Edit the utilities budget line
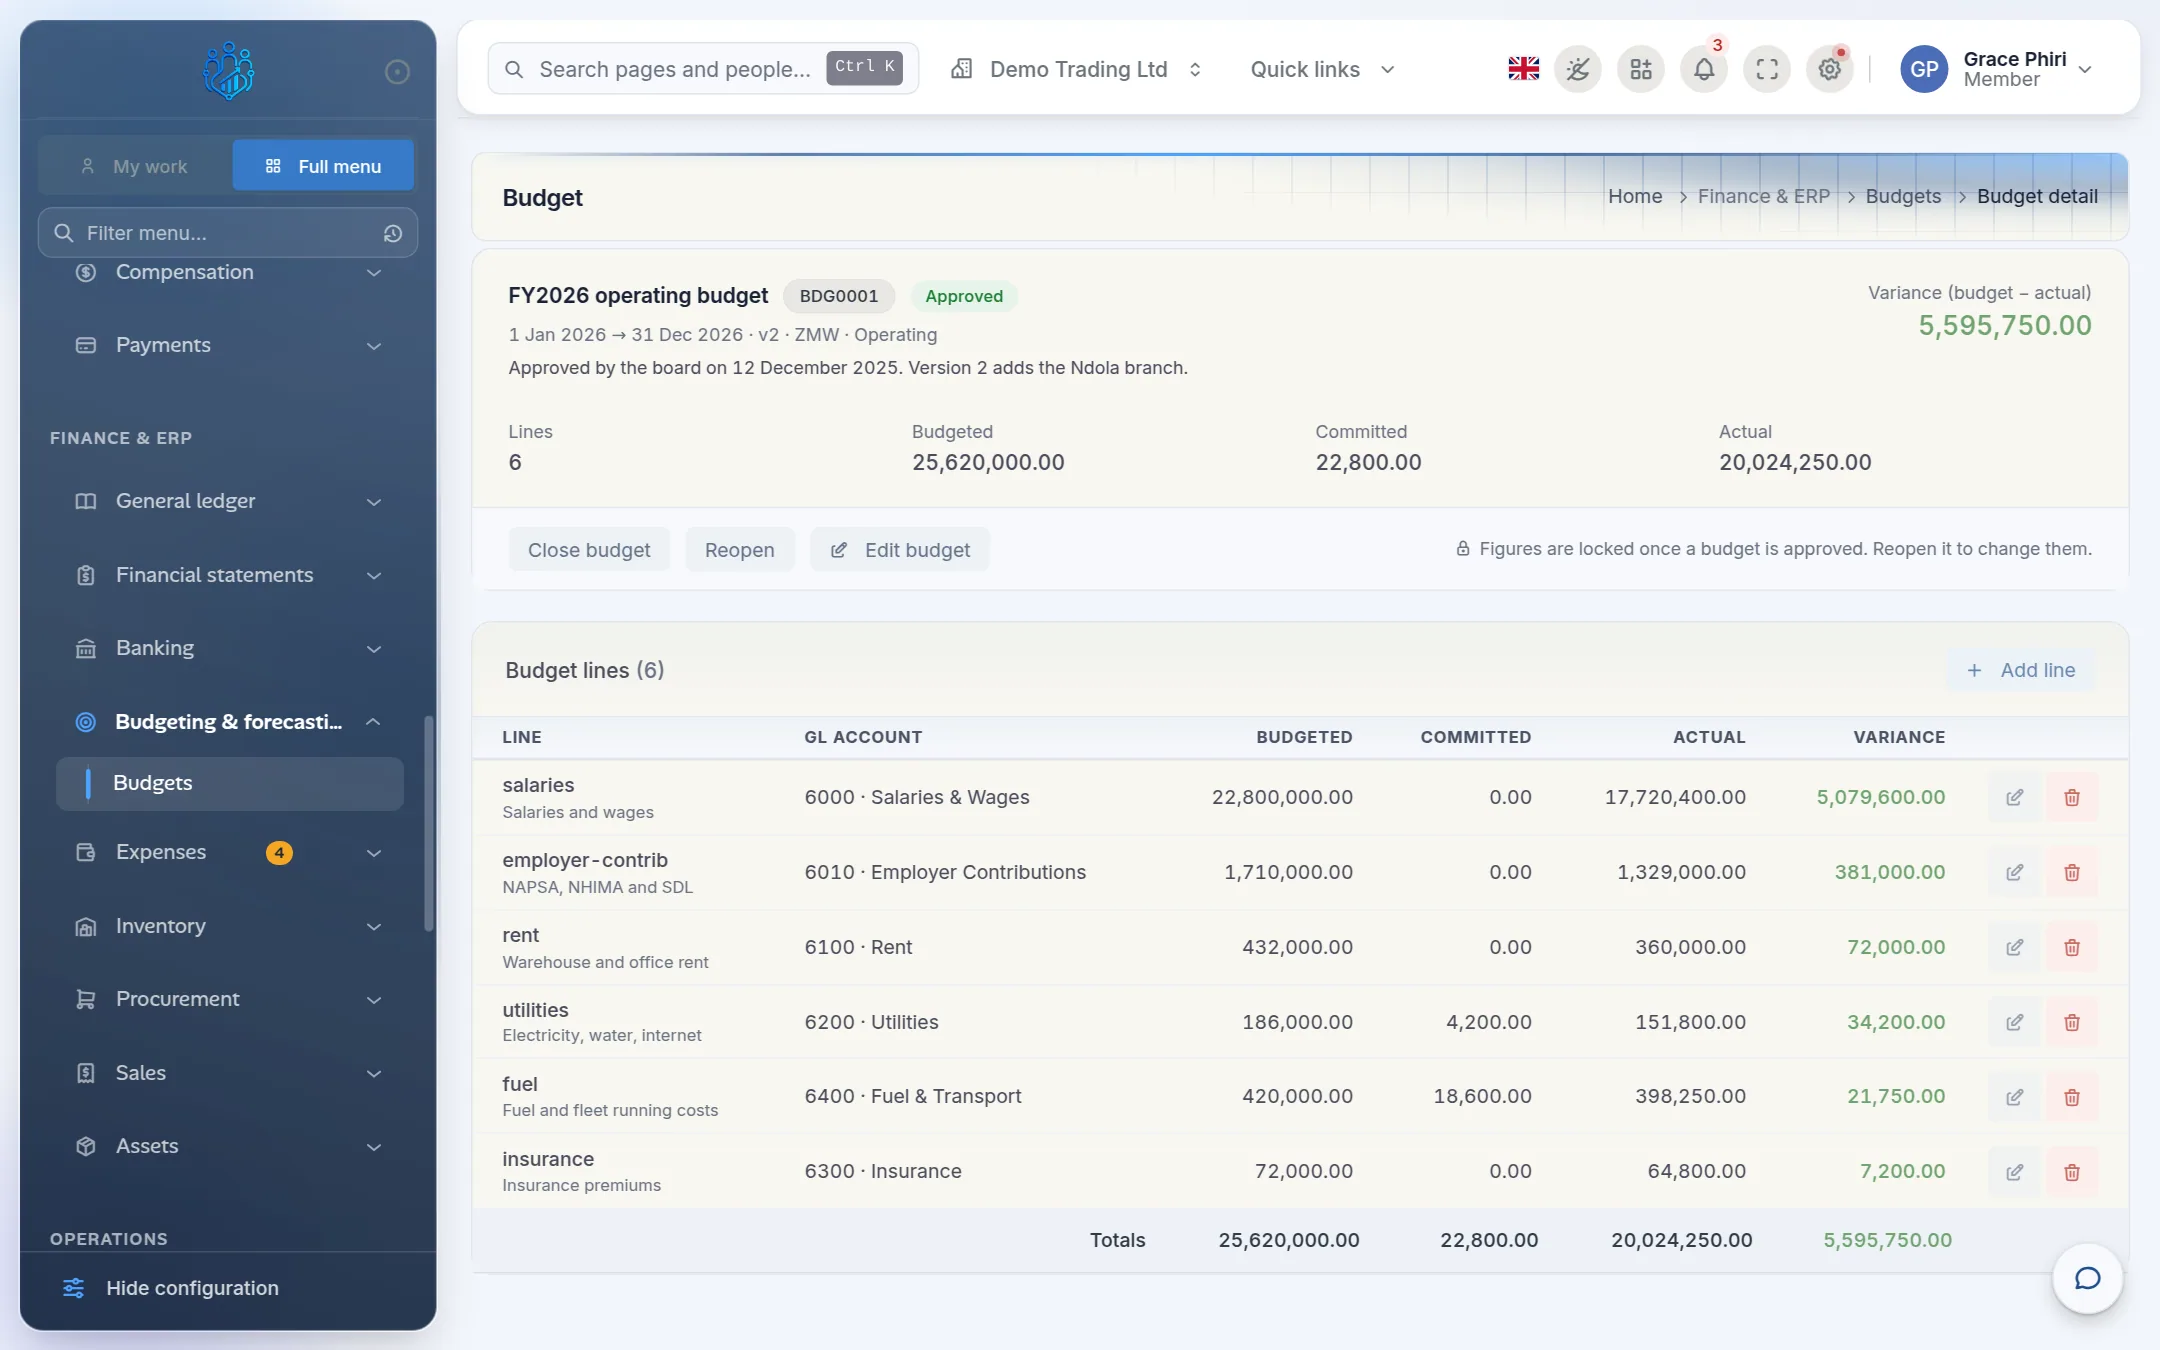The image size is (2160, 1350). 2015,1022
